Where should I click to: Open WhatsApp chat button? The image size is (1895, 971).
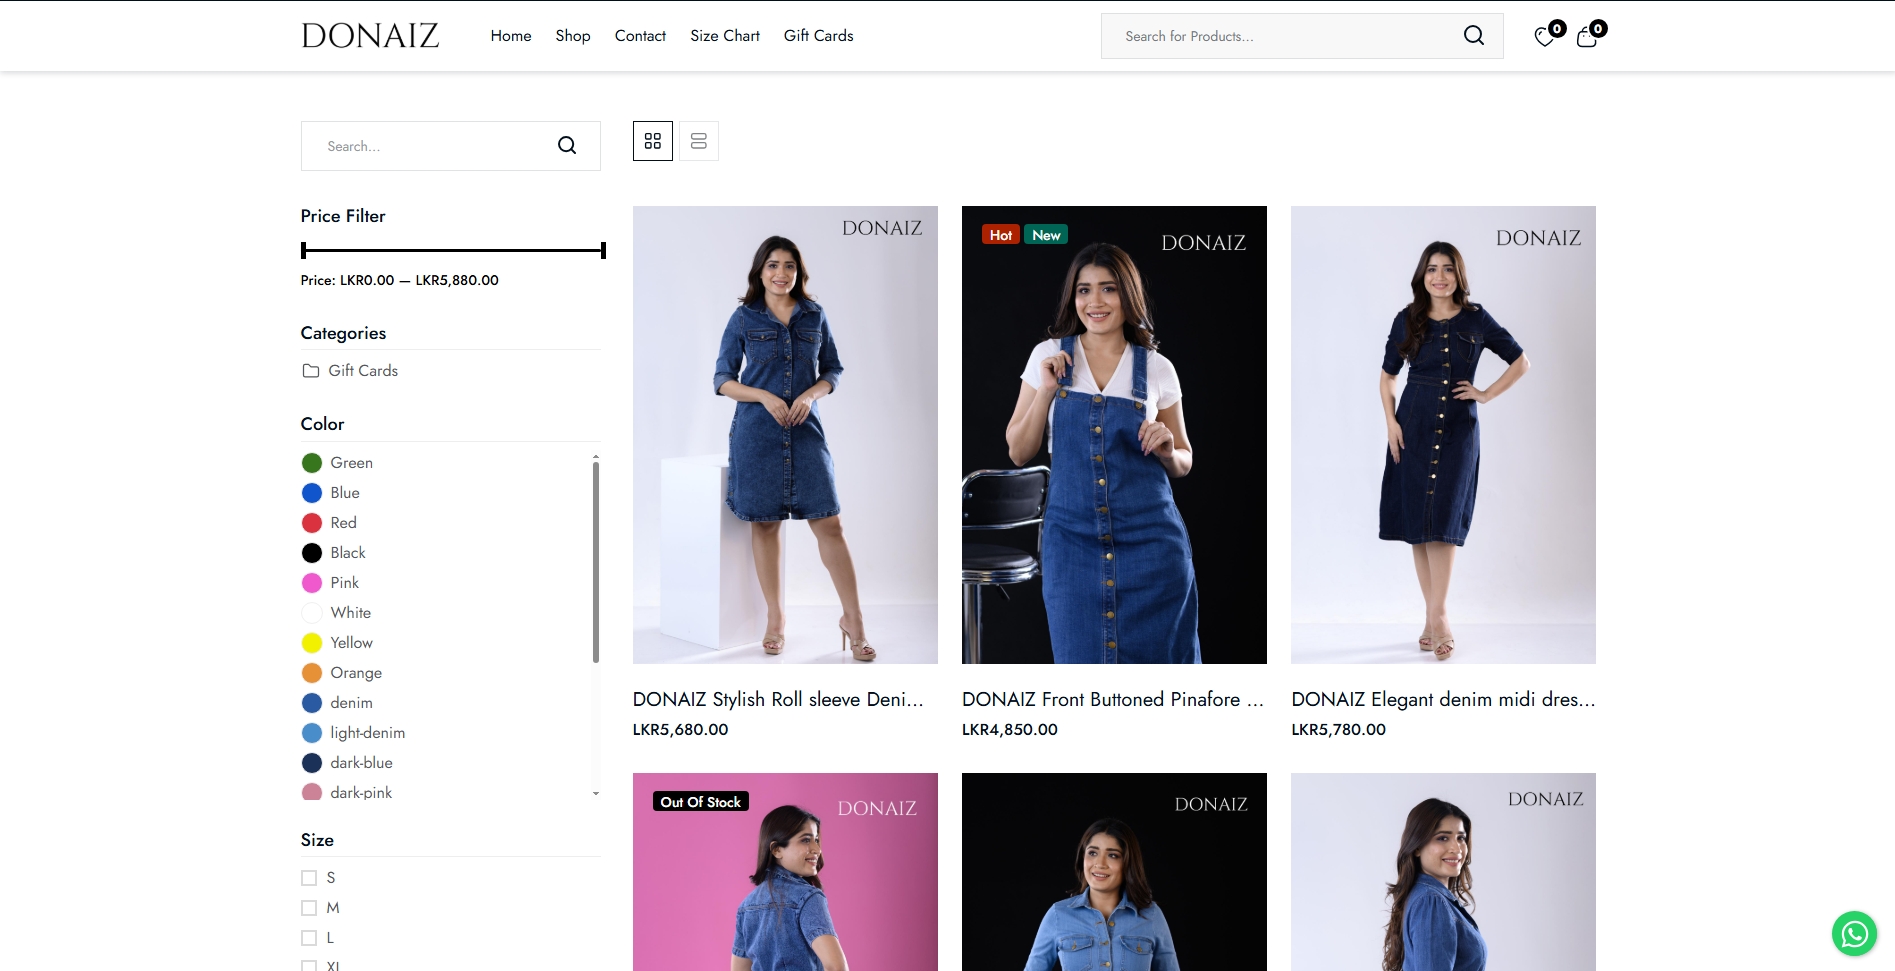pos(1854,933)
